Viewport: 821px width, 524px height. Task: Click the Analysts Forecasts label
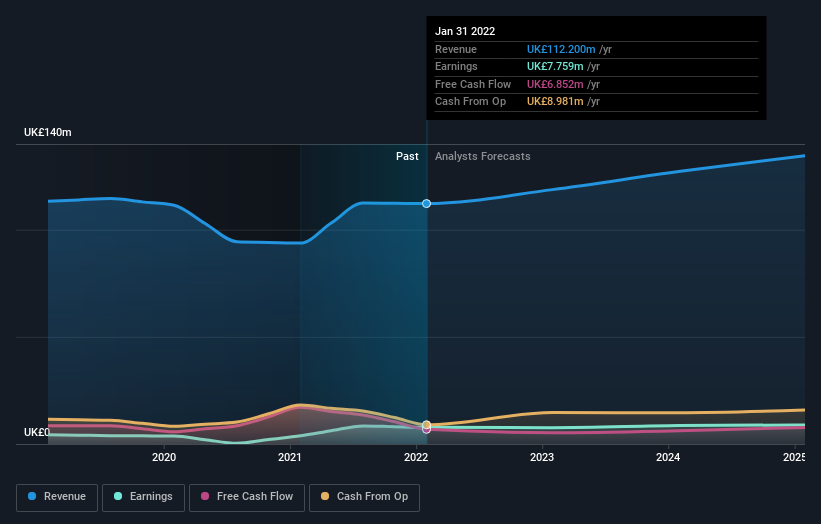[483, 157]
